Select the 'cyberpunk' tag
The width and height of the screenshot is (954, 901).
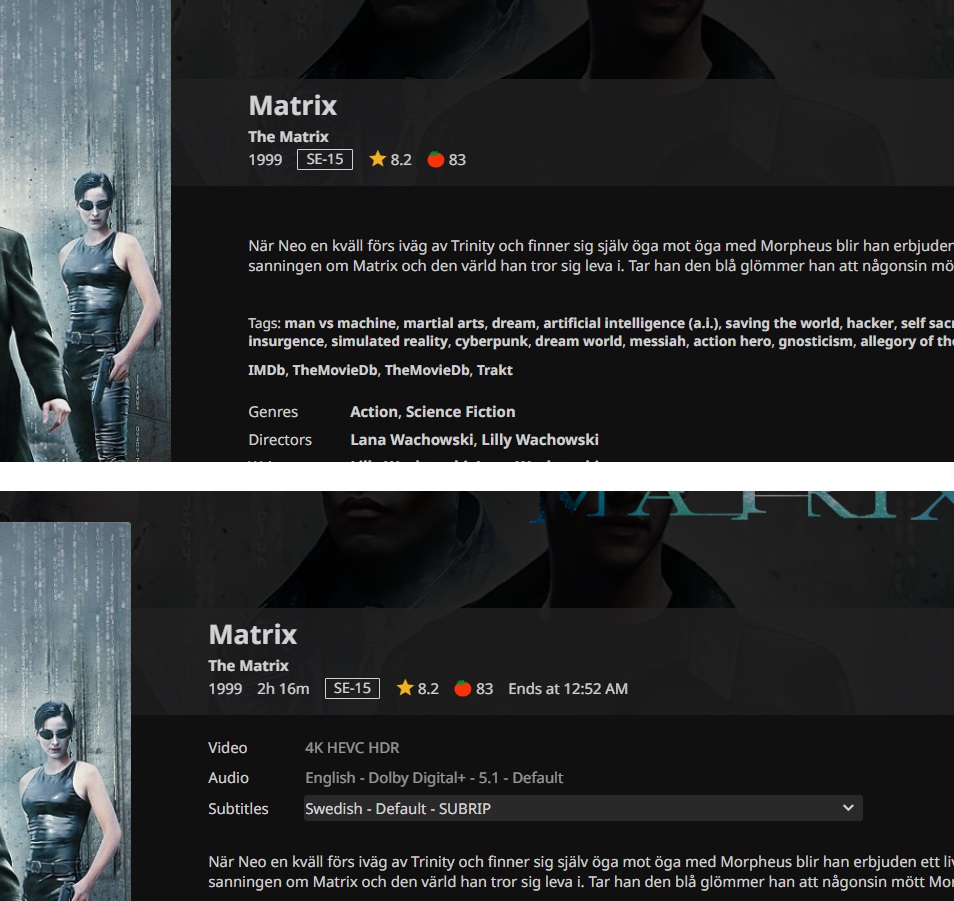pos(492,341)
